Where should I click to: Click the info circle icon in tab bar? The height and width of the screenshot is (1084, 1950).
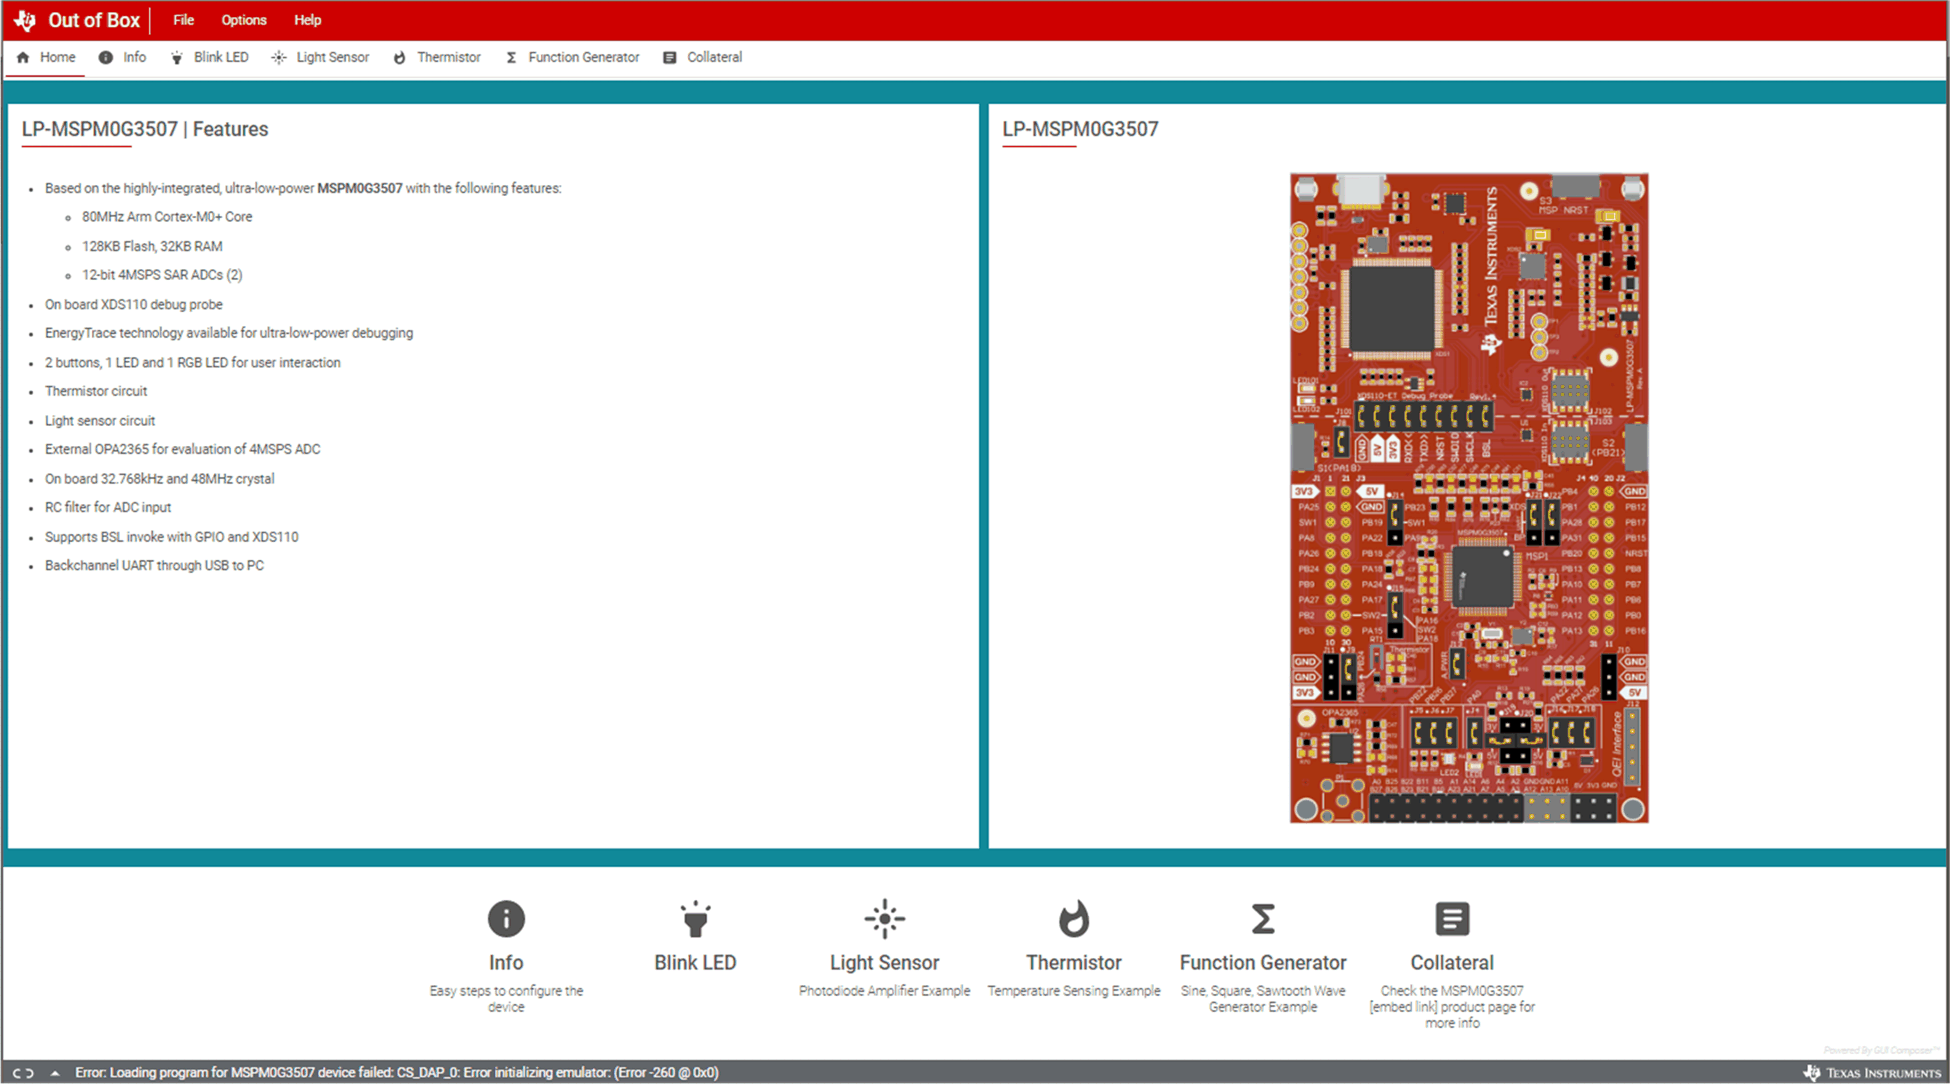[x=105, y=57]
